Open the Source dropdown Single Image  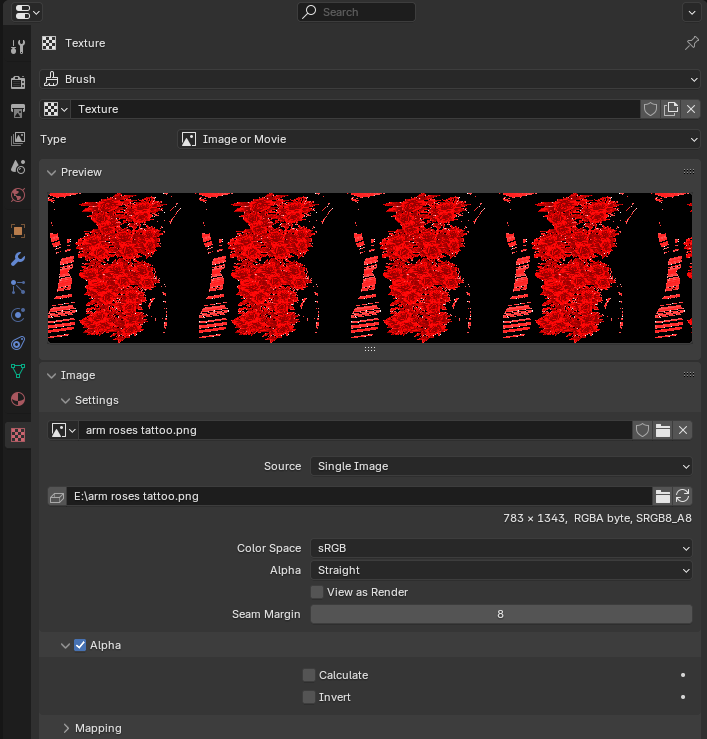[501, 466]
